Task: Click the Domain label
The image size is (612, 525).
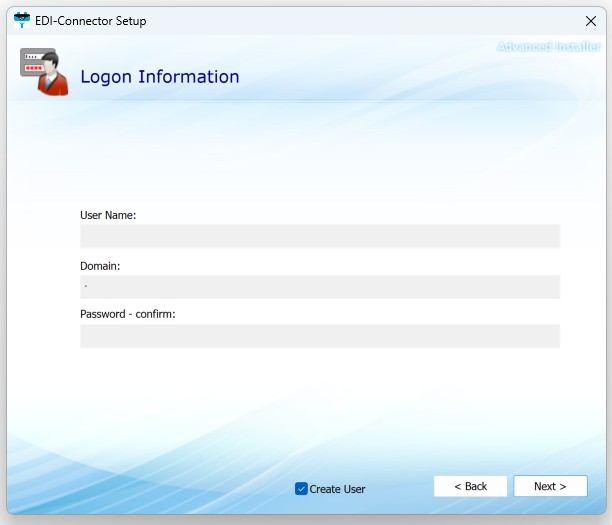Action: click(100, 266)
